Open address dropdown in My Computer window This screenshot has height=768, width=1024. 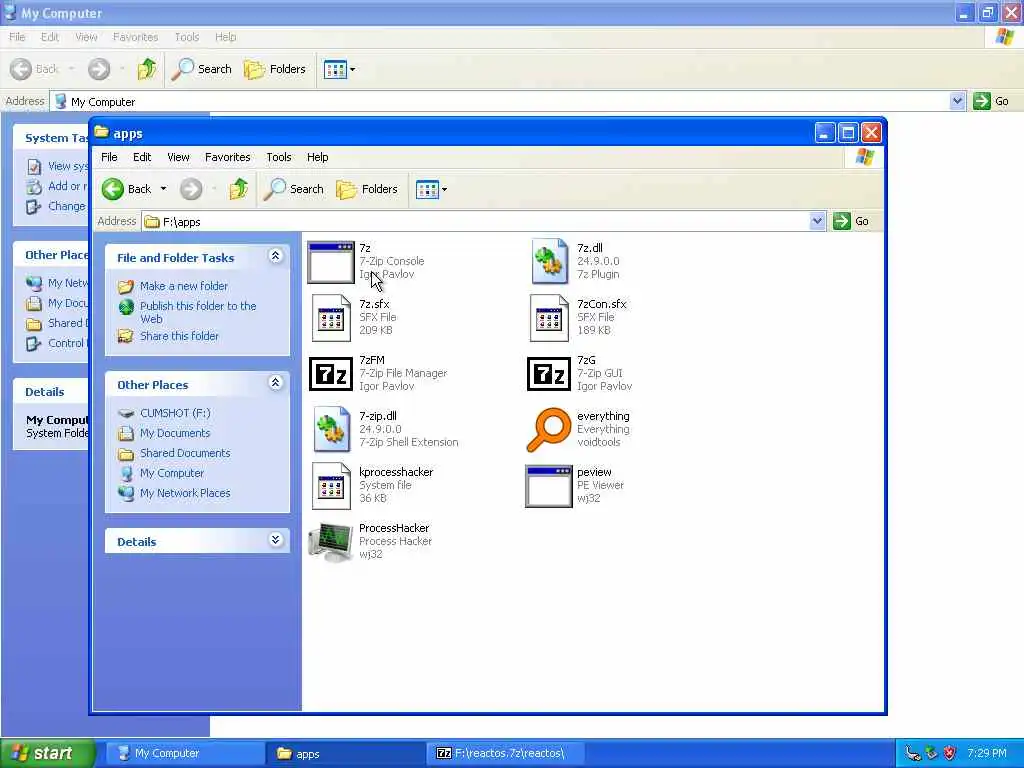(x=957, y=101)
